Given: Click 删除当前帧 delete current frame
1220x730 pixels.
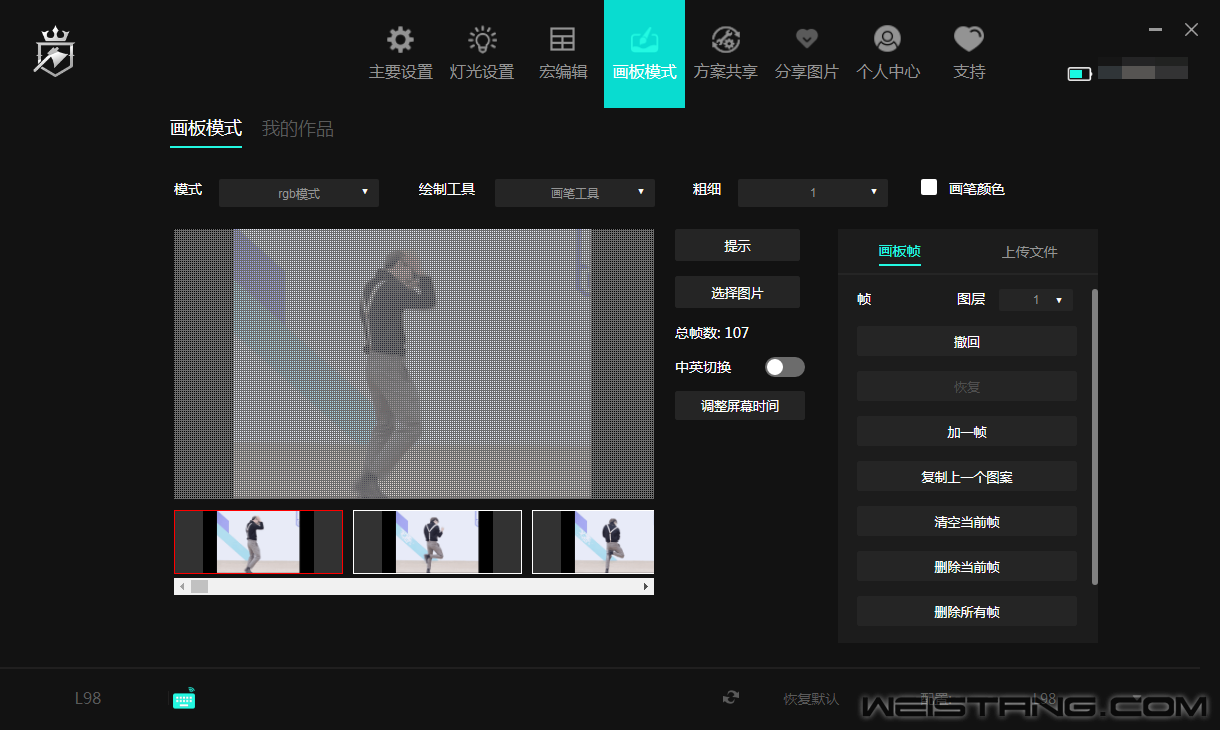Looking at the screenshot, I should 967,567.
